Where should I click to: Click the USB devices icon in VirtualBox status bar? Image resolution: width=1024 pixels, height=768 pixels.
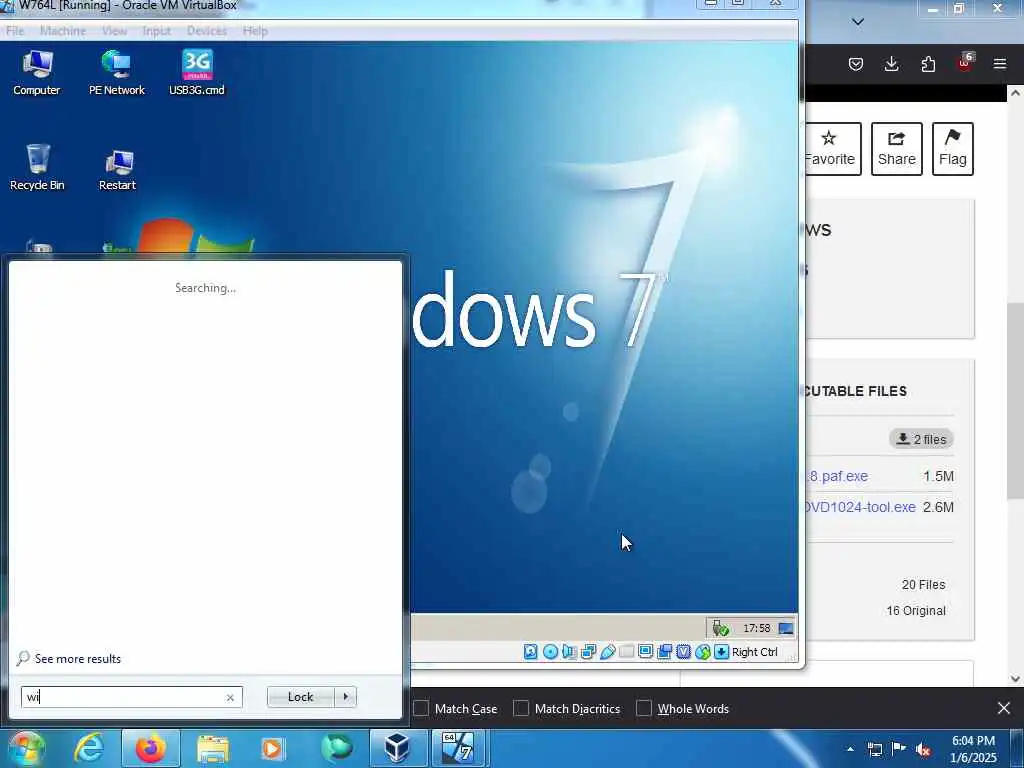click(607, 652)
